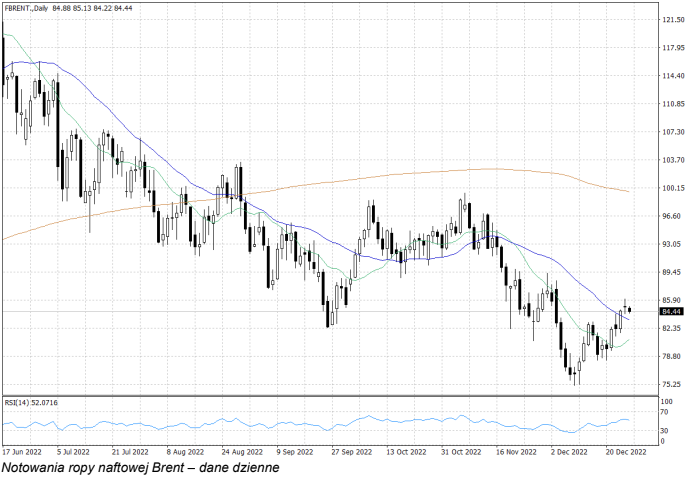Click the blue RSI line in lower panel
Viewport: 689px width, 479px height.
[370, 417]
